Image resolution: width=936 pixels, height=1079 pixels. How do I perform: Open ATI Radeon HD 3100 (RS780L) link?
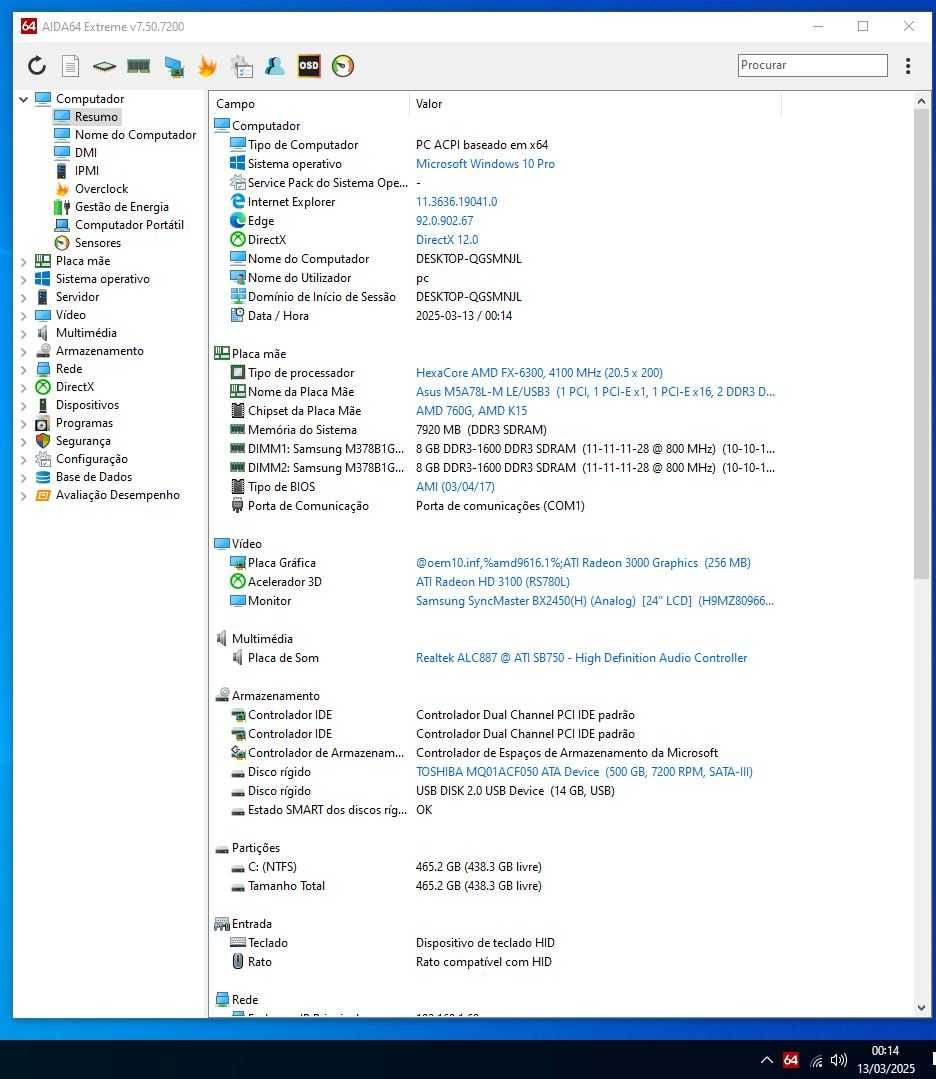pyautogui.click(x=493, y=581)
